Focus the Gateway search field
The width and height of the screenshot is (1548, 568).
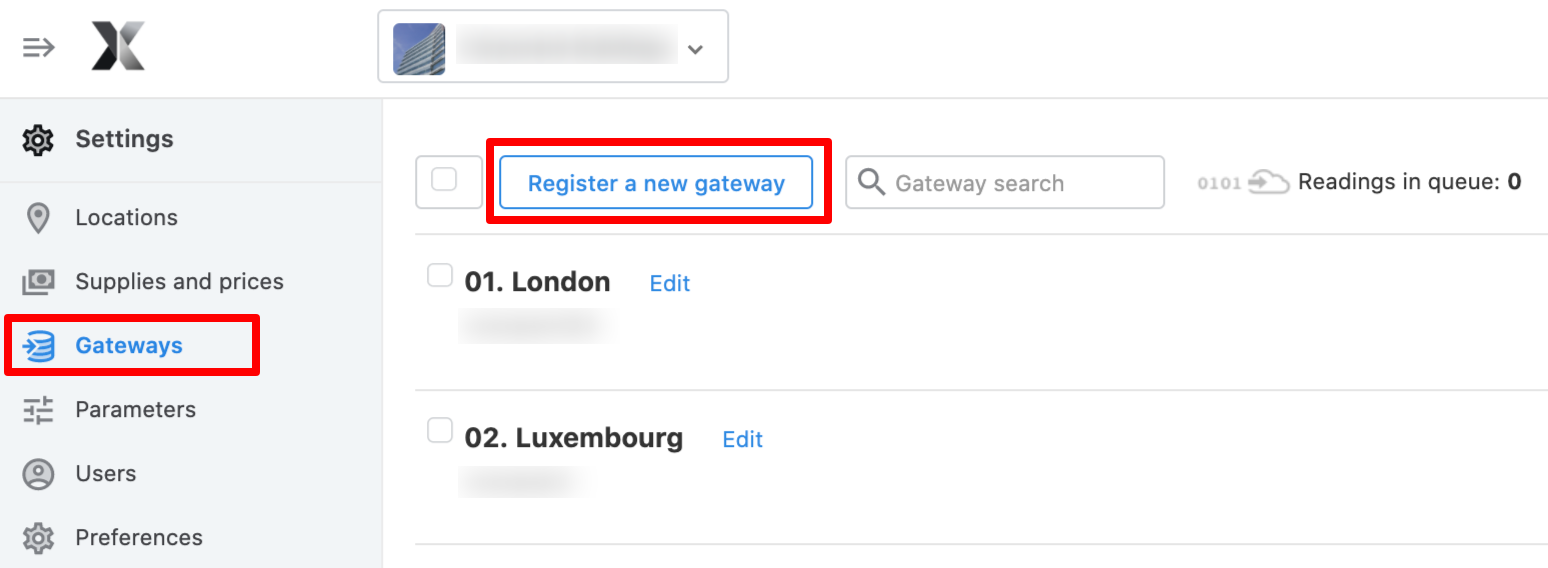[x=1005, y=183]
